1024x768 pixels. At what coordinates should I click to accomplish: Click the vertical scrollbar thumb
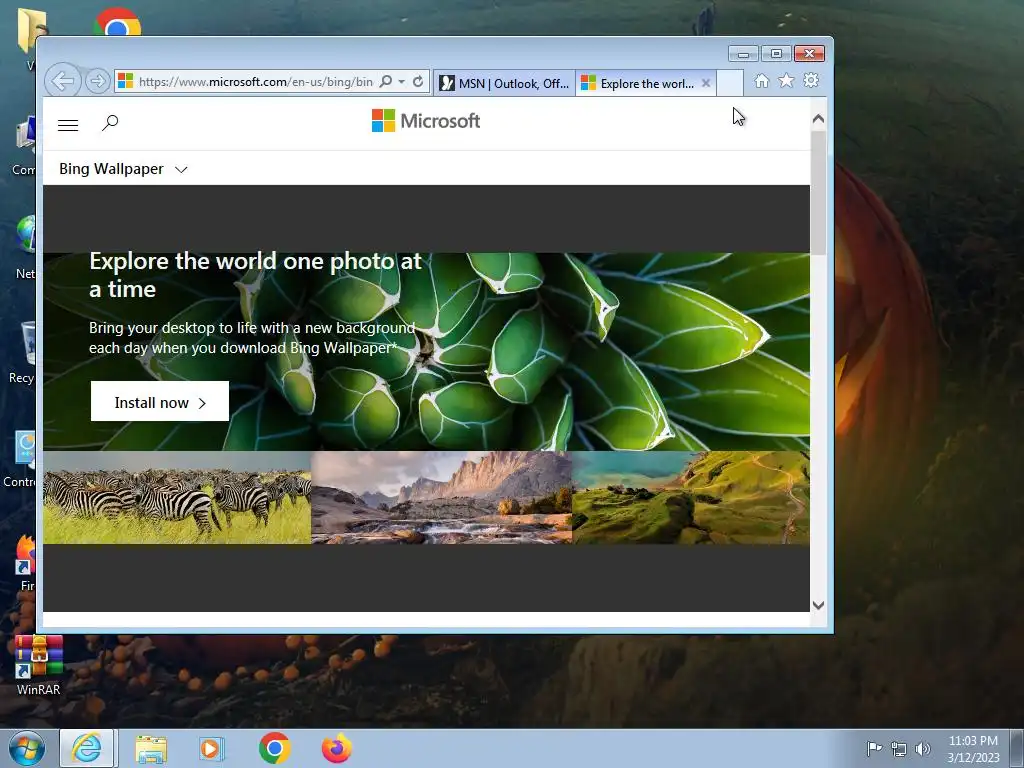point(818,193)
